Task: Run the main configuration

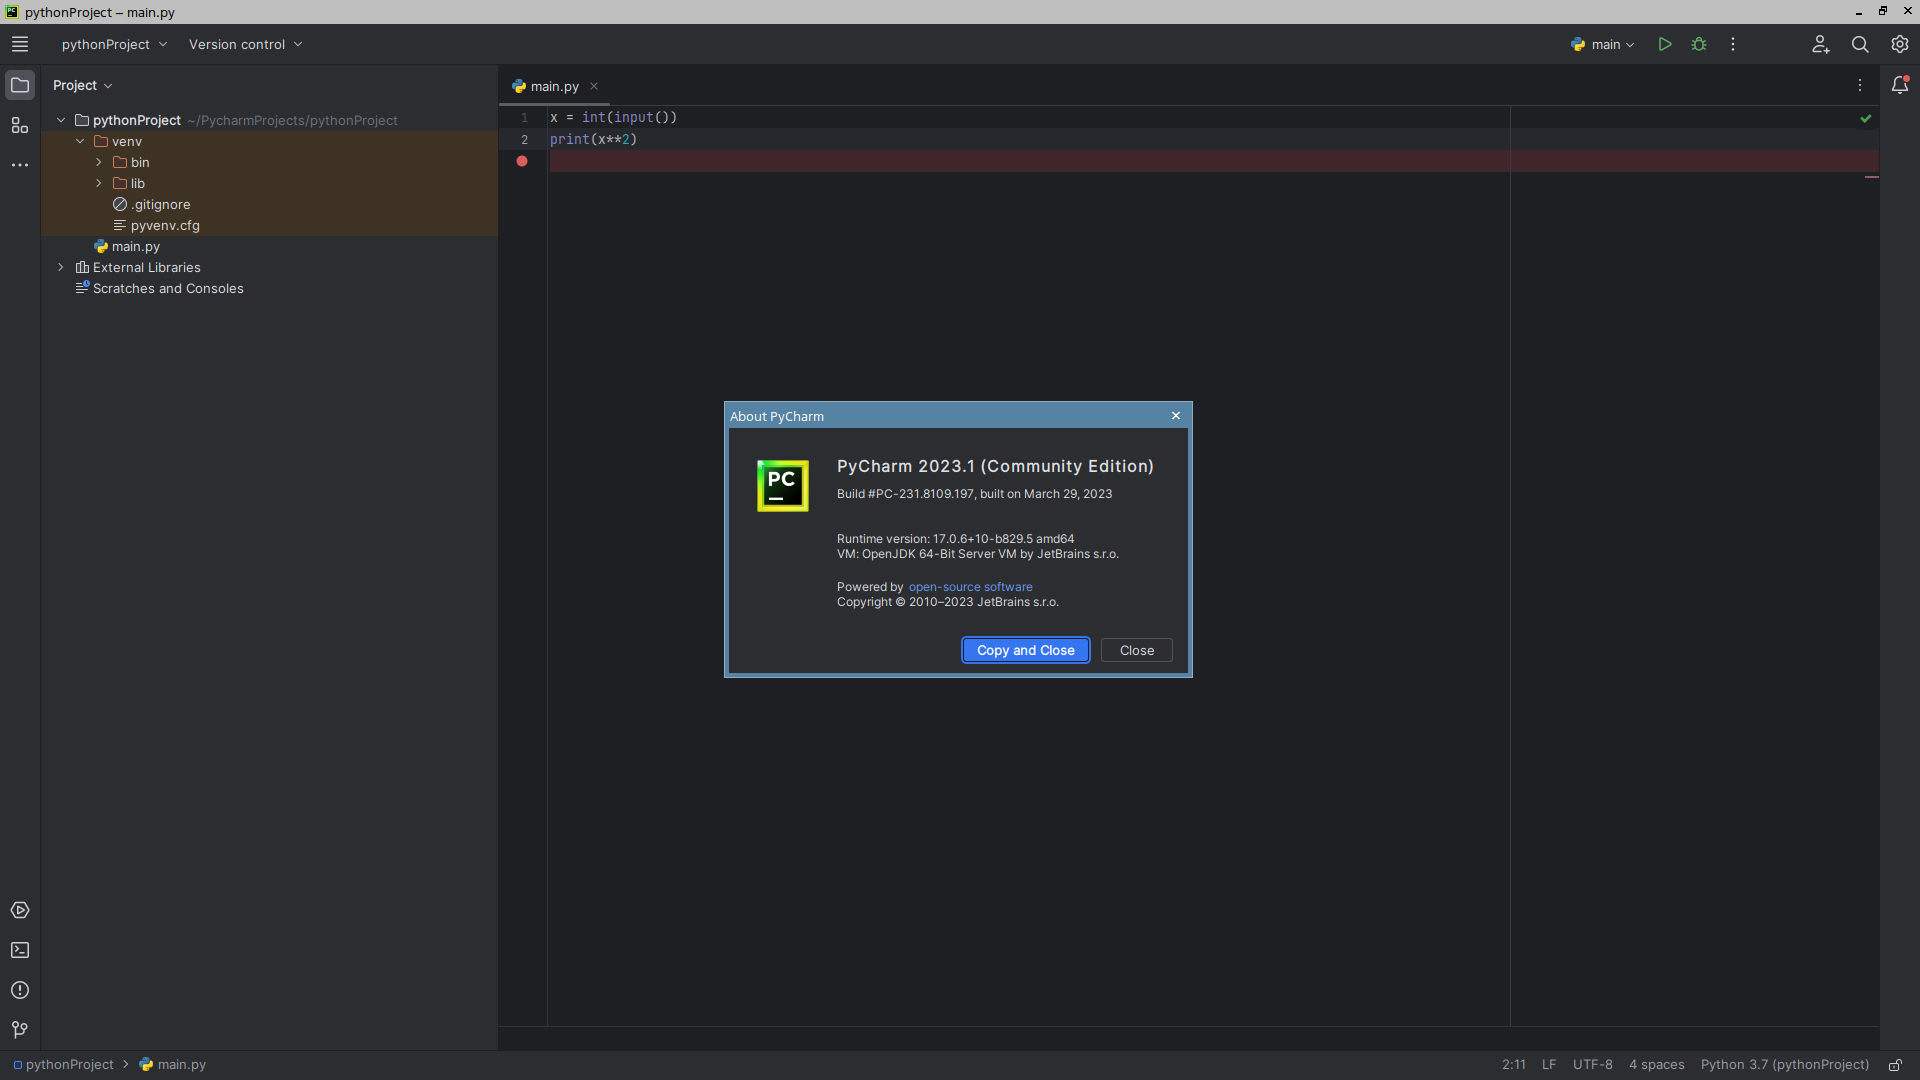Action: click(x=1665, y=44)
